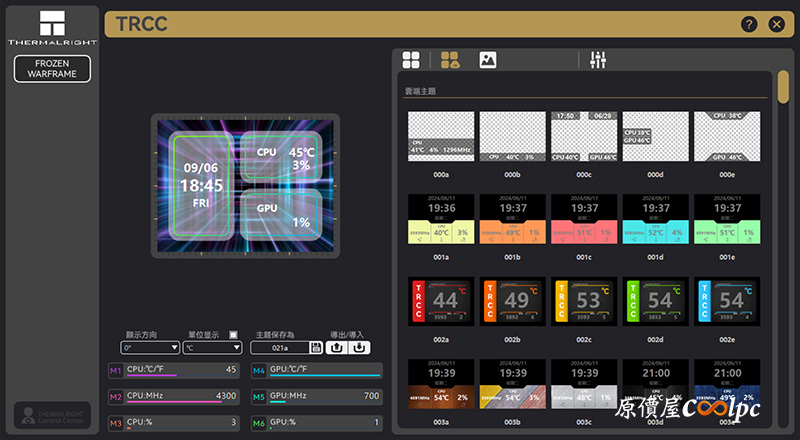Screen dimensions: 800x440
Task: Select the M1 module icon
Action: (x=116, y=371)
